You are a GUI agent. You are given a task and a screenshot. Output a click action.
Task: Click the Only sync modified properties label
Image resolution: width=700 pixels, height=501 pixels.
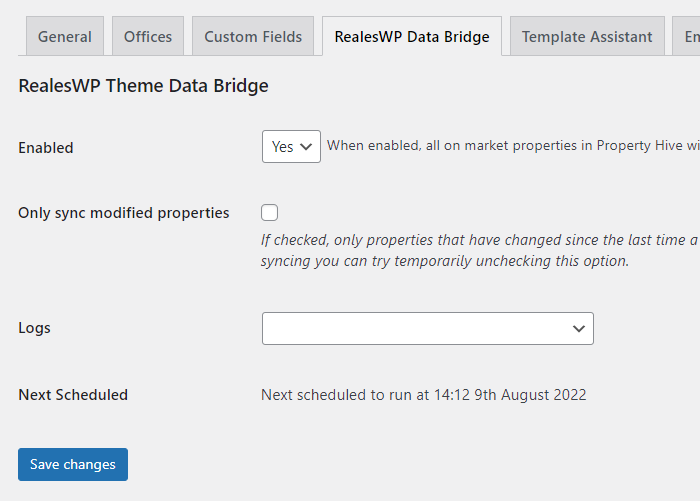click(x=124, y=213)
